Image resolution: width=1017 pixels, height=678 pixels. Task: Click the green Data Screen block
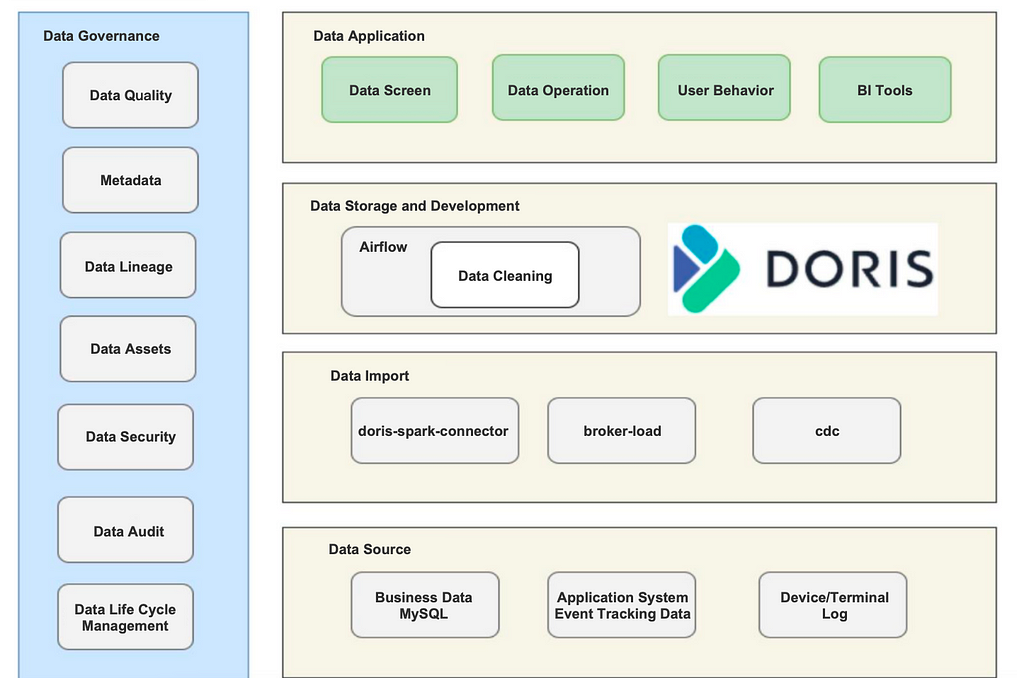click(389, 90)
